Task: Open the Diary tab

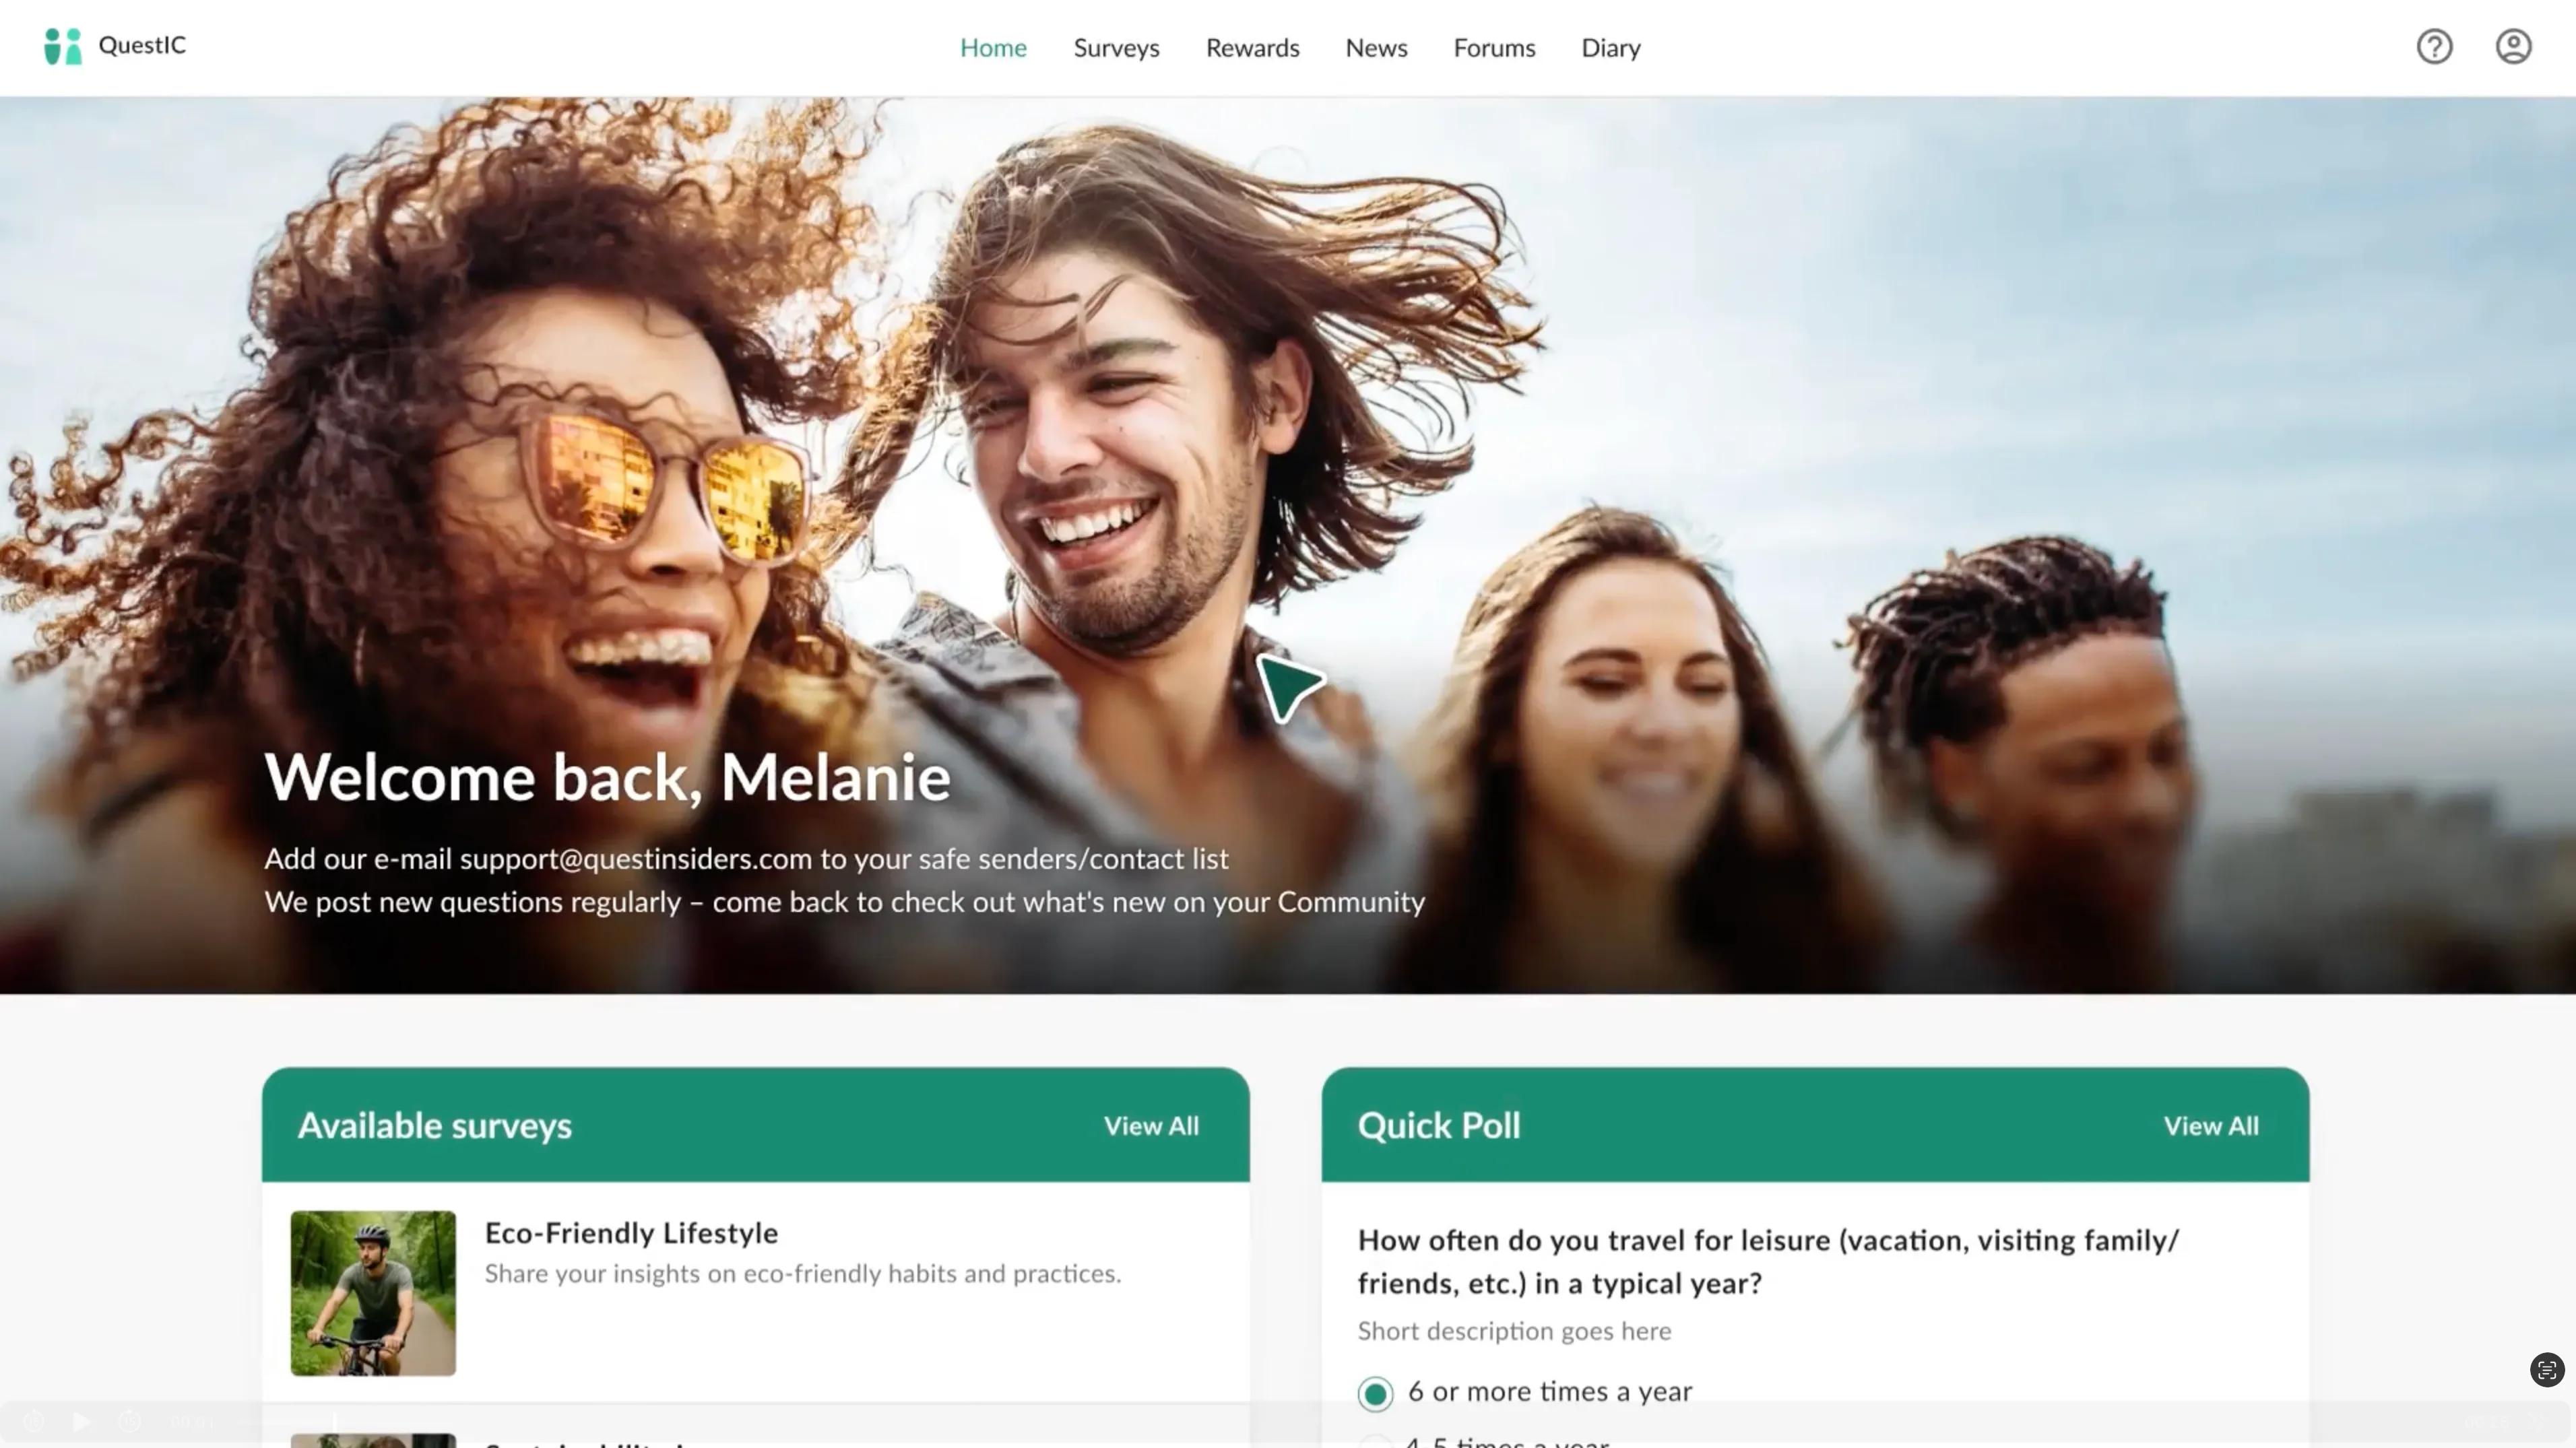Action: click(1610, 48)
